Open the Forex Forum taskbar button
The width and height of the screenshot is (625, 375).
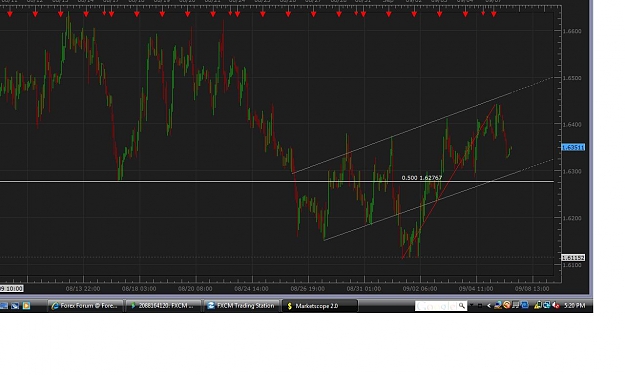click(86, 306)
